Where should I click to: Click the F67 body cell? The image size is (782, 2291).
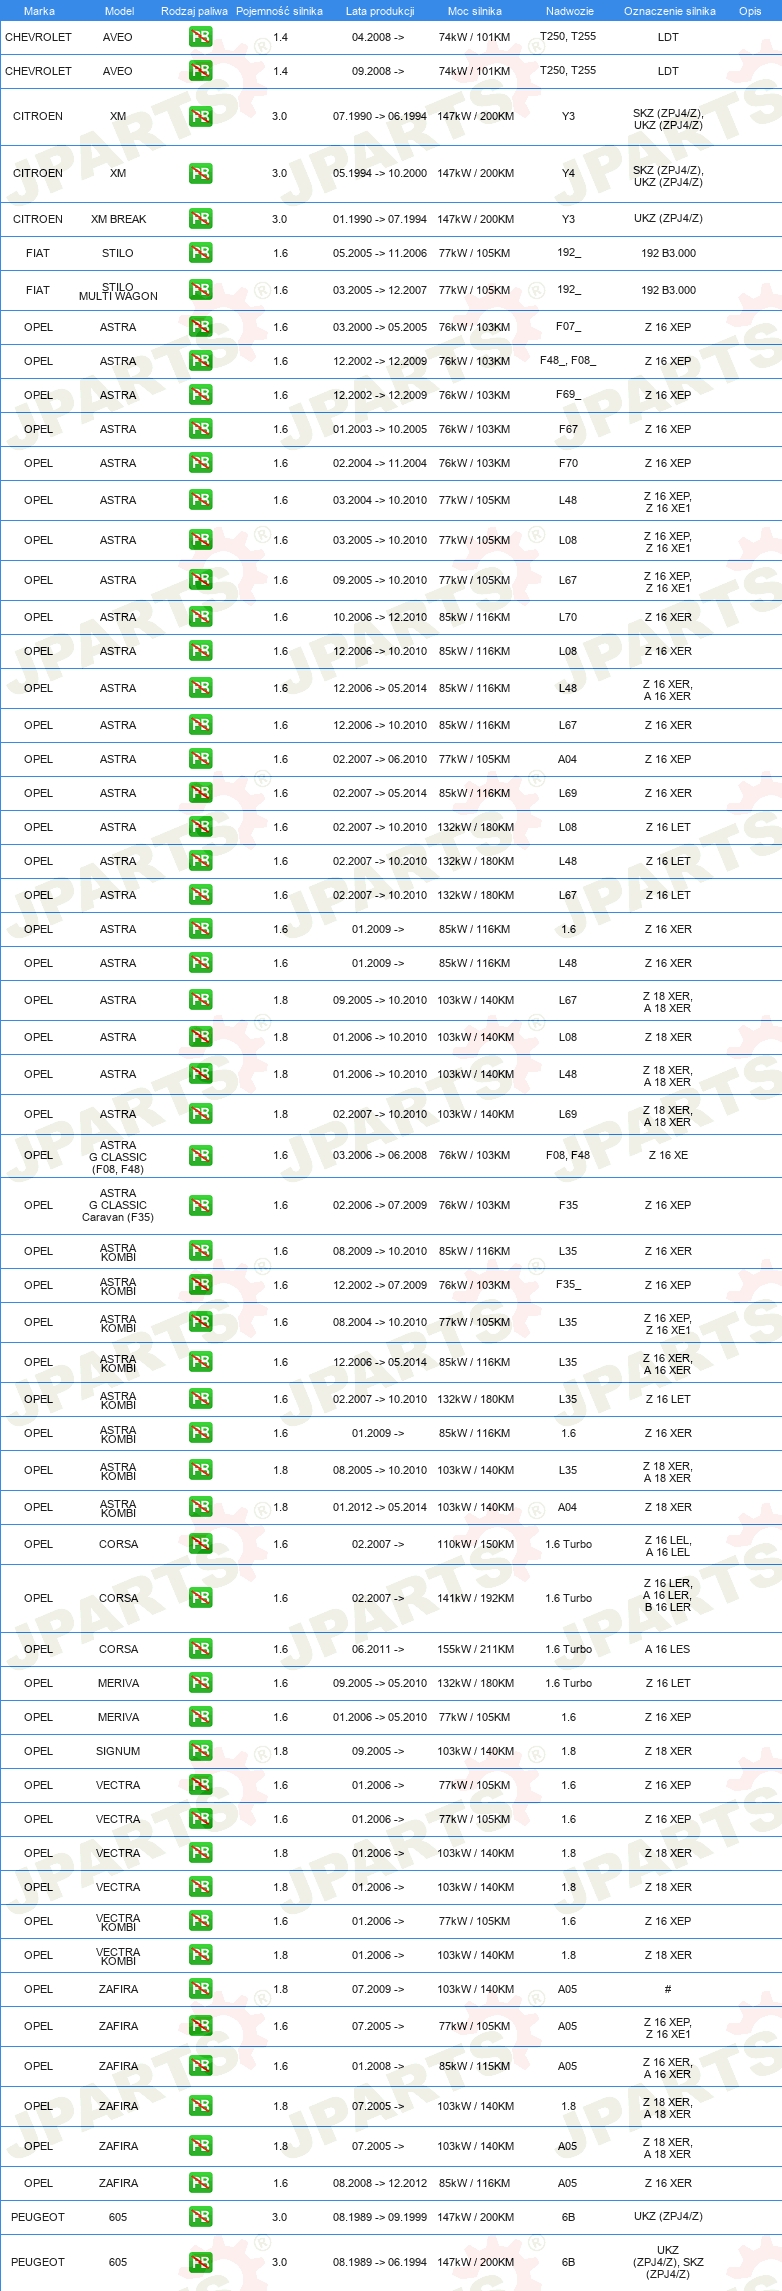(568, 429)
